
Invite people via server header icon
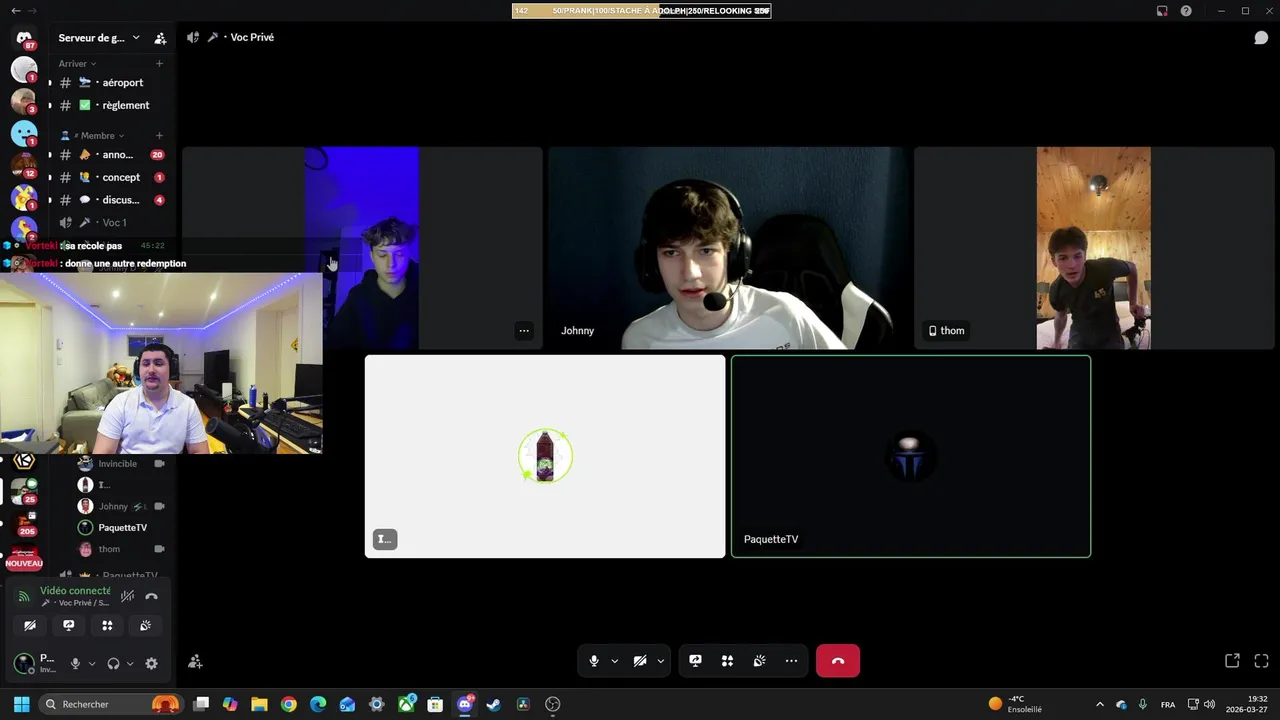160,38
